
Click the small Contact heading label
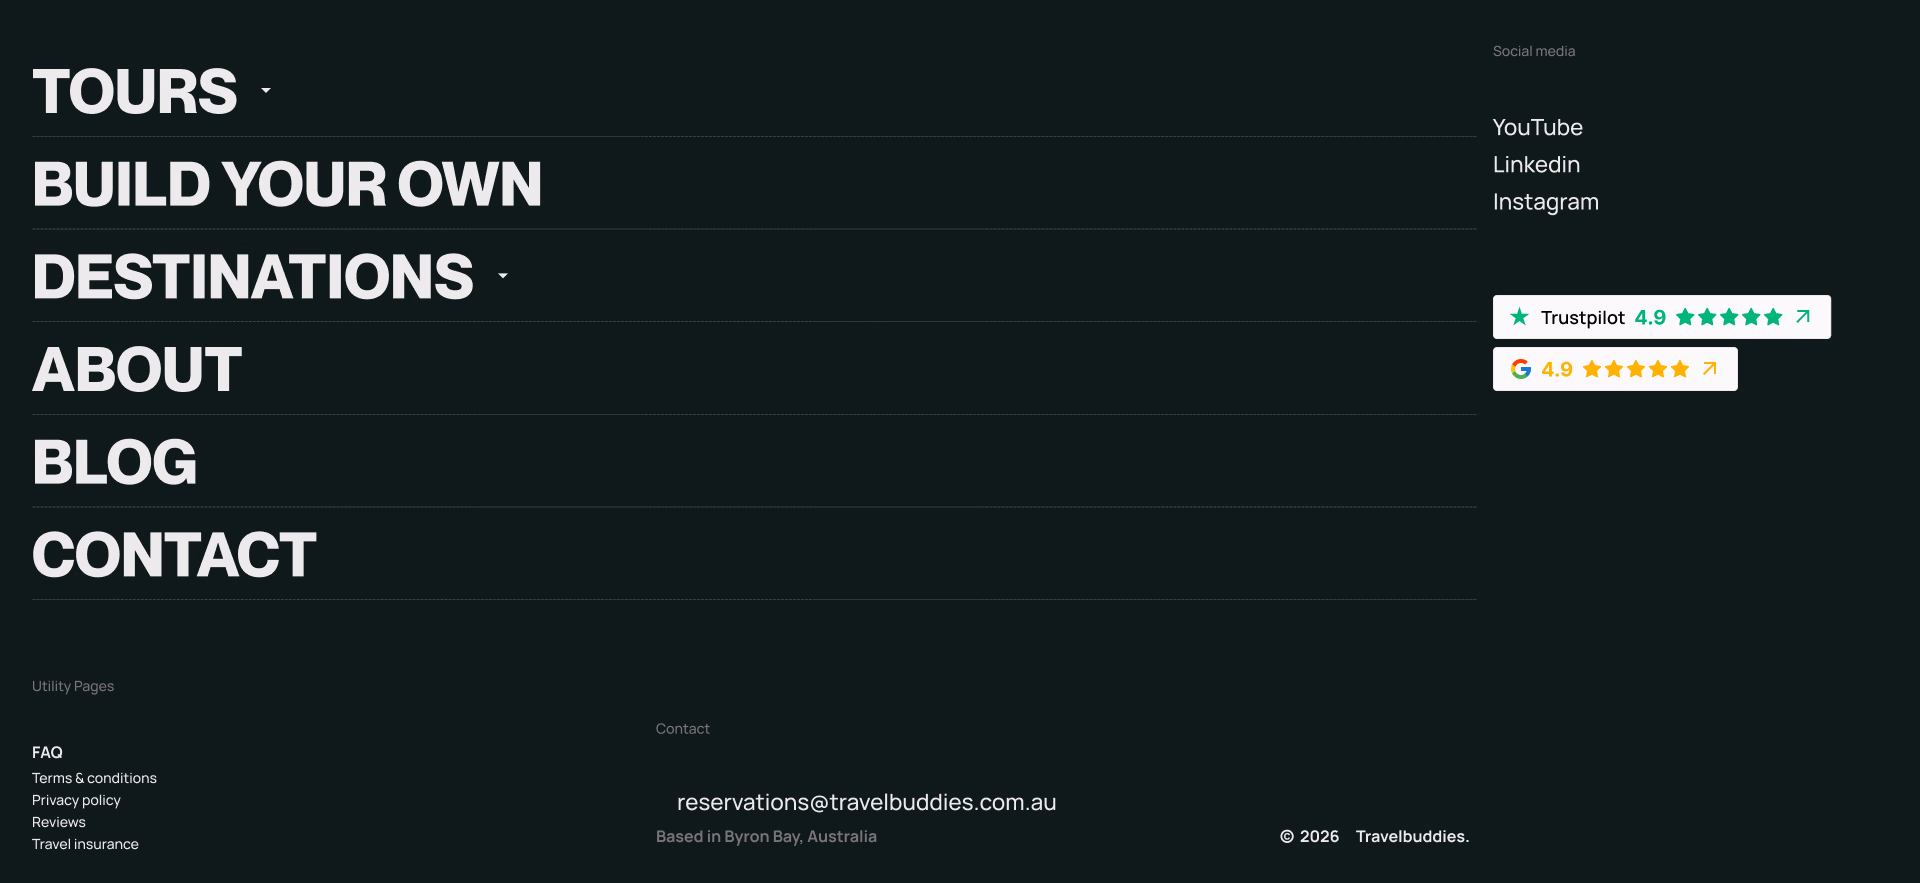pyautogui.click(x=682, y=729)
